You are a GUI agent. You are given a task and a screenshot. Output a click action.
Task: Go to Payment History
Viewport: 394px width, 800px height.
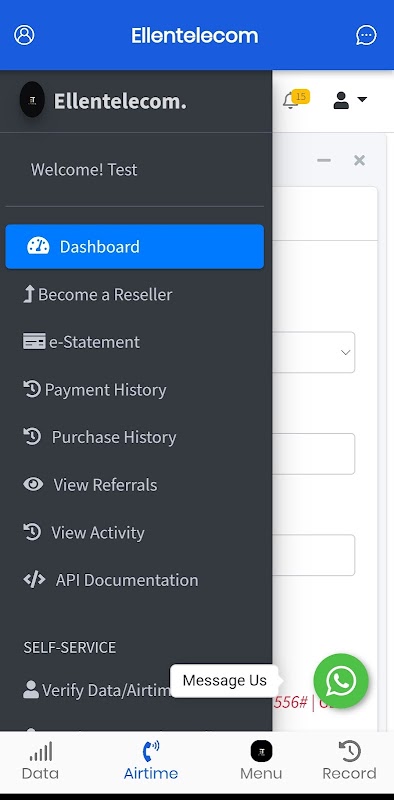135,390
